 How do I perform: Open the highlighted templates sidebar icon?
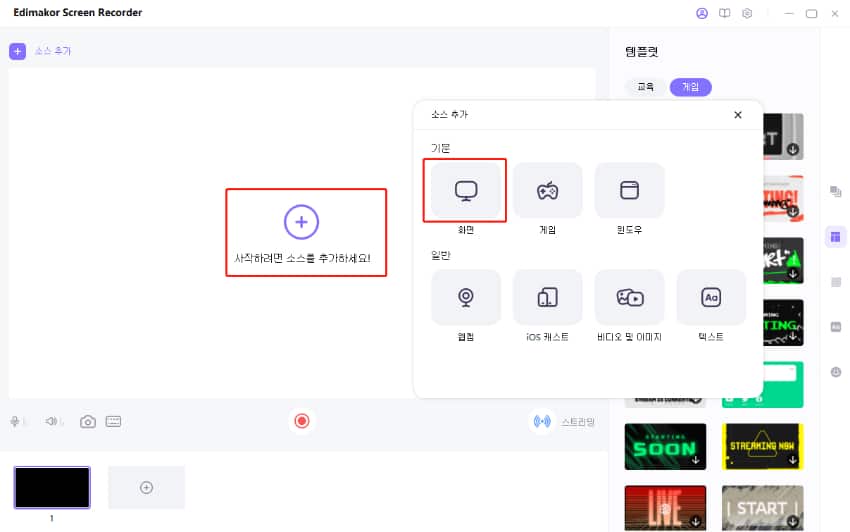pyautogui.click(x=835, y=237)
